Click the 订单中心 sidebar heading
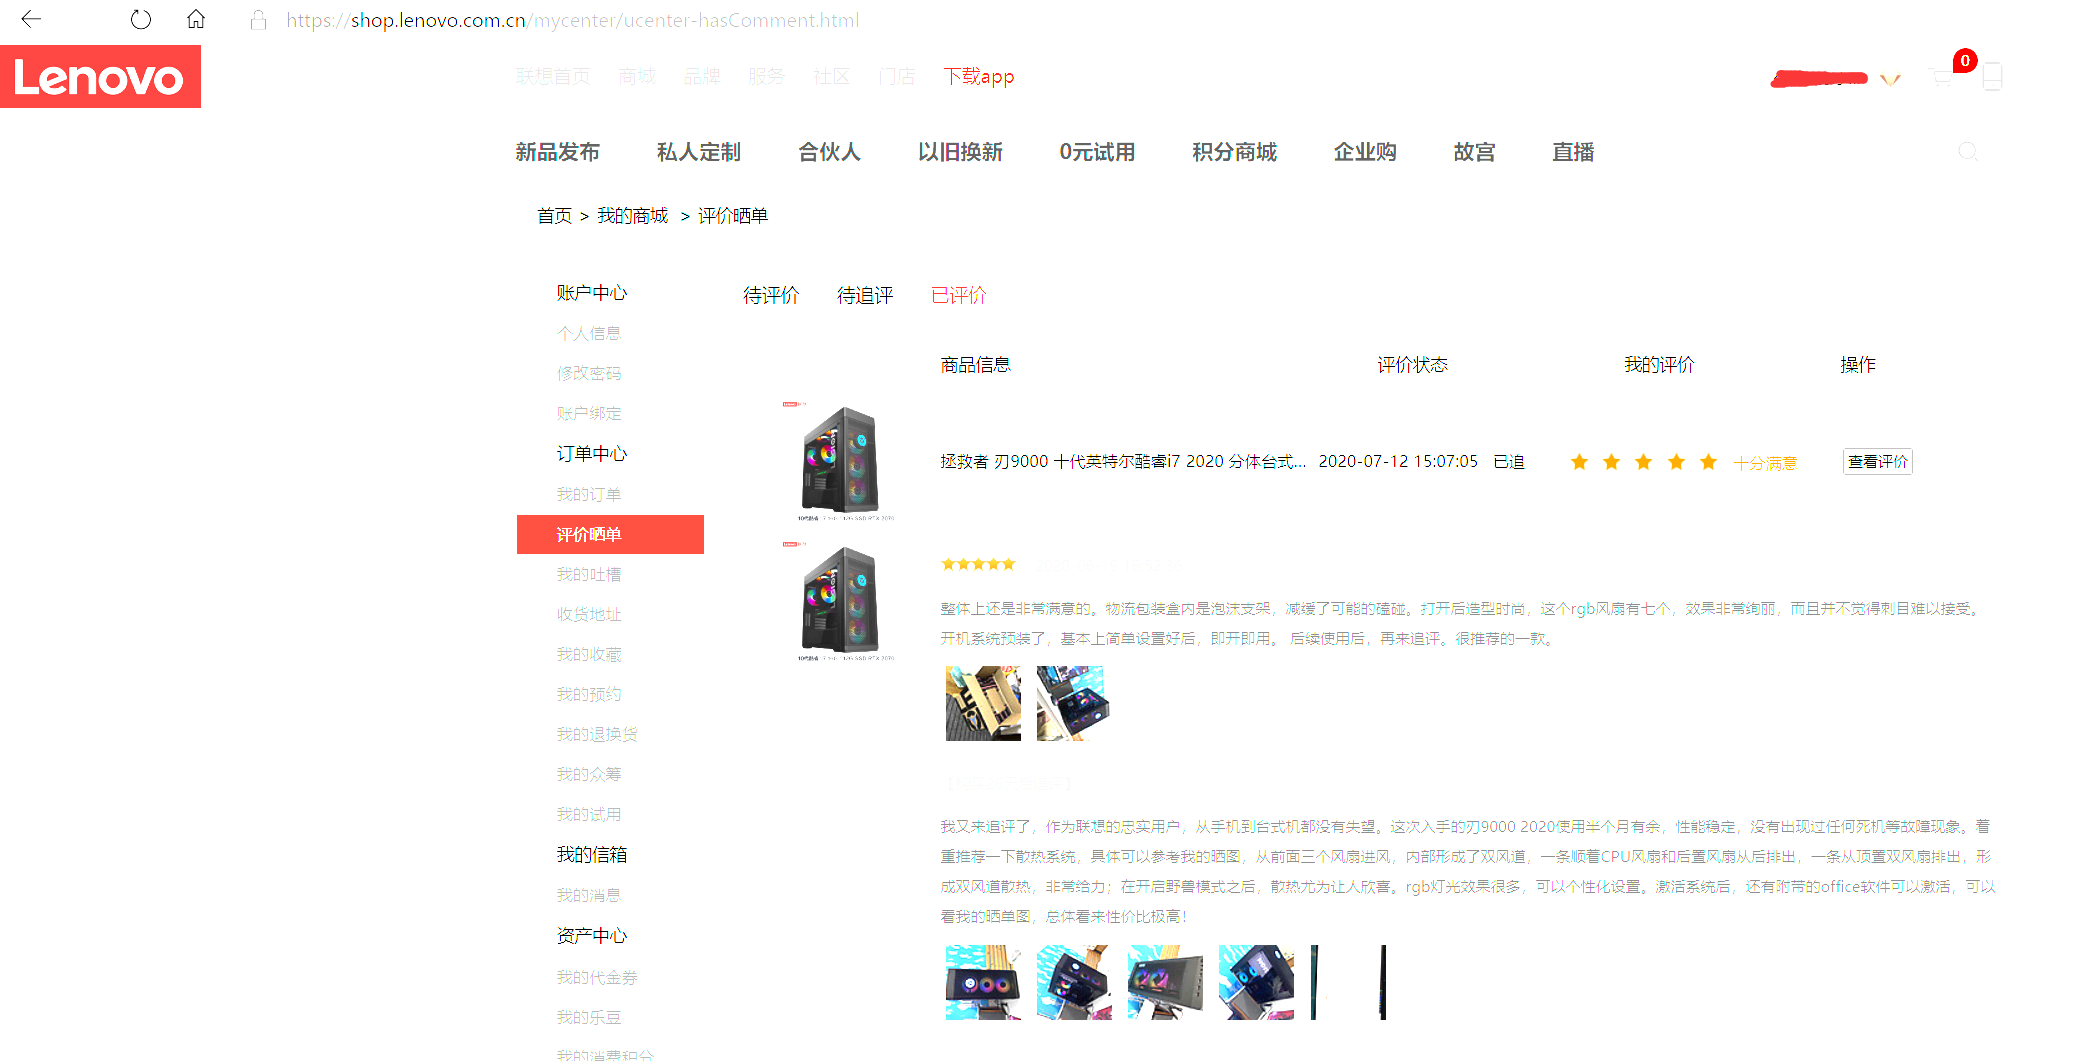Screen dimensions: 2073x1061 point(591,454)
